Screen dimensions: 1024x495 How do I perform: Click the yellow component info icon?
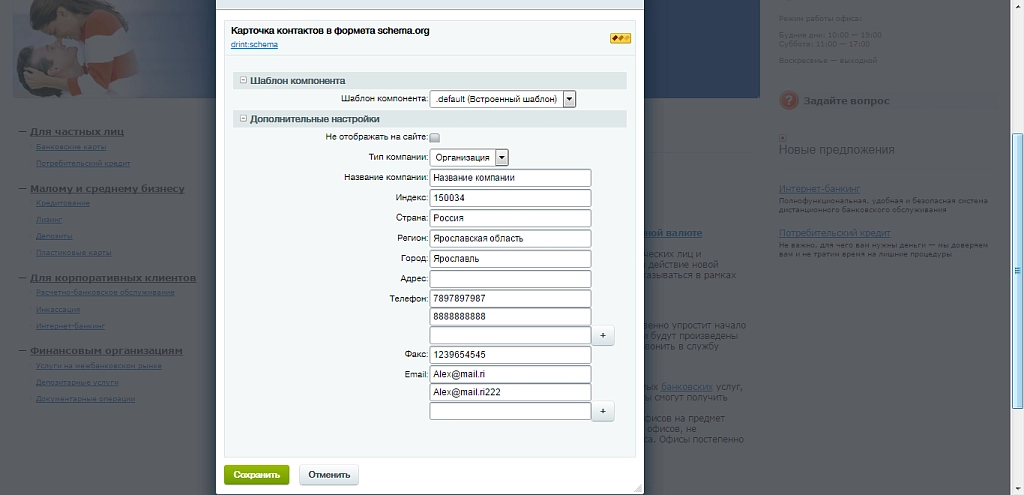tap(620, 39)
